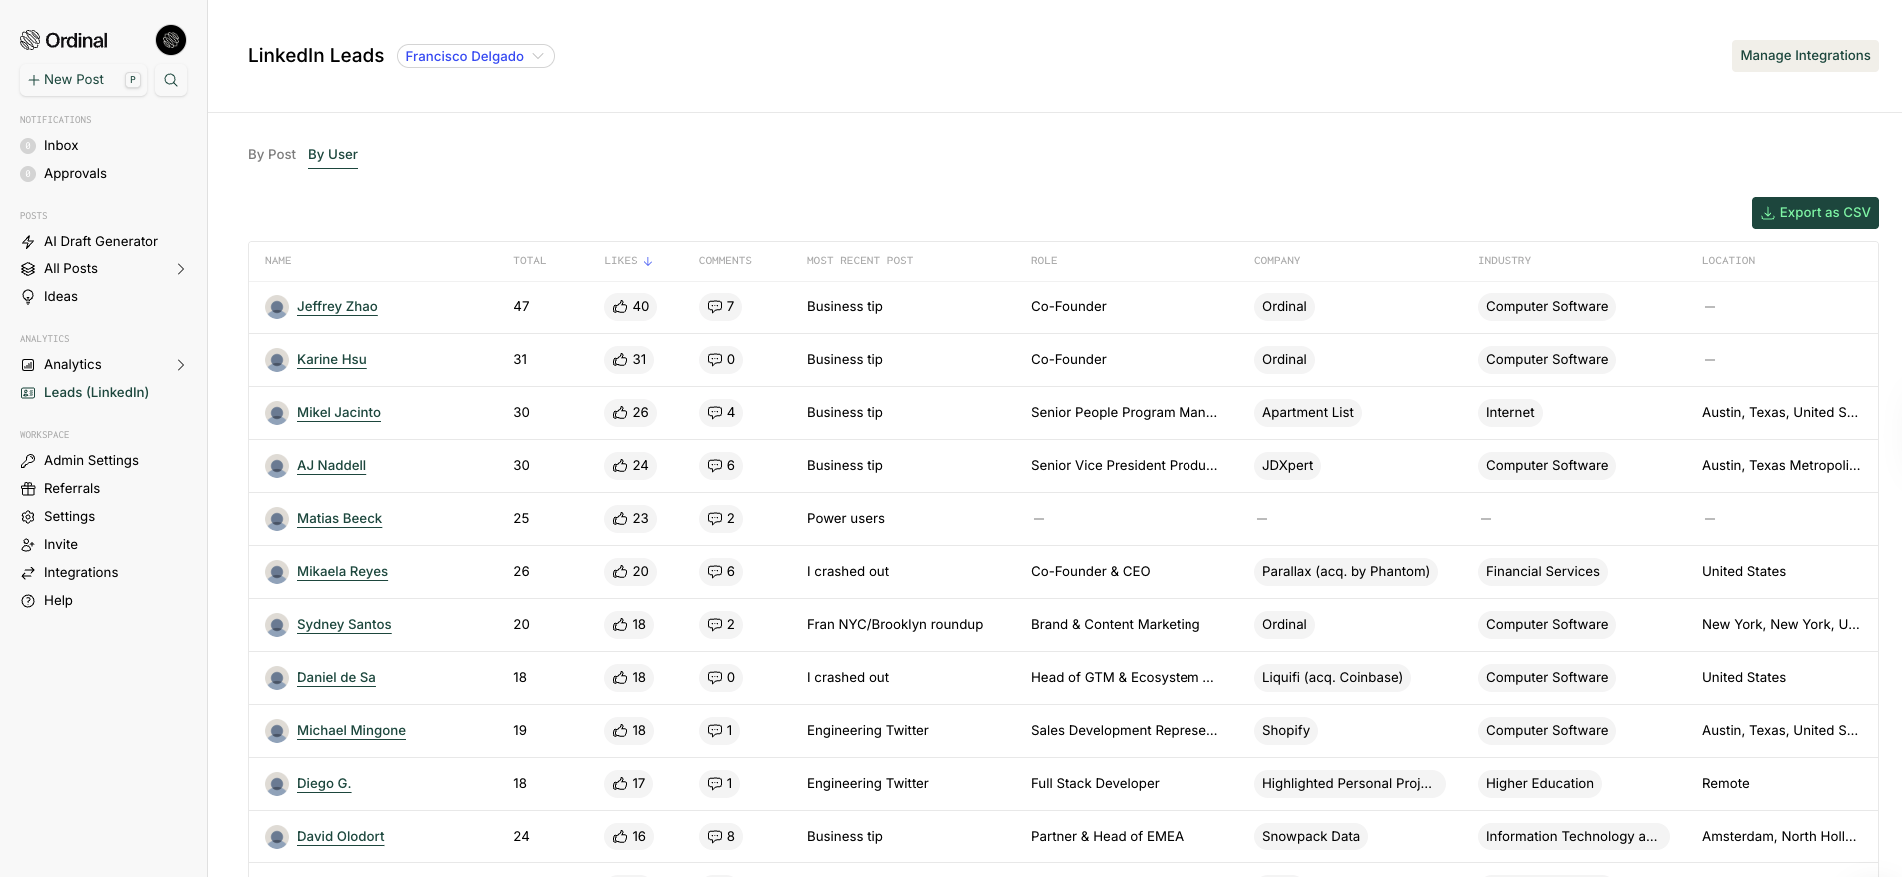
Task: Open the round profile avatar at top of sidebar
Action: pos(171,40)
